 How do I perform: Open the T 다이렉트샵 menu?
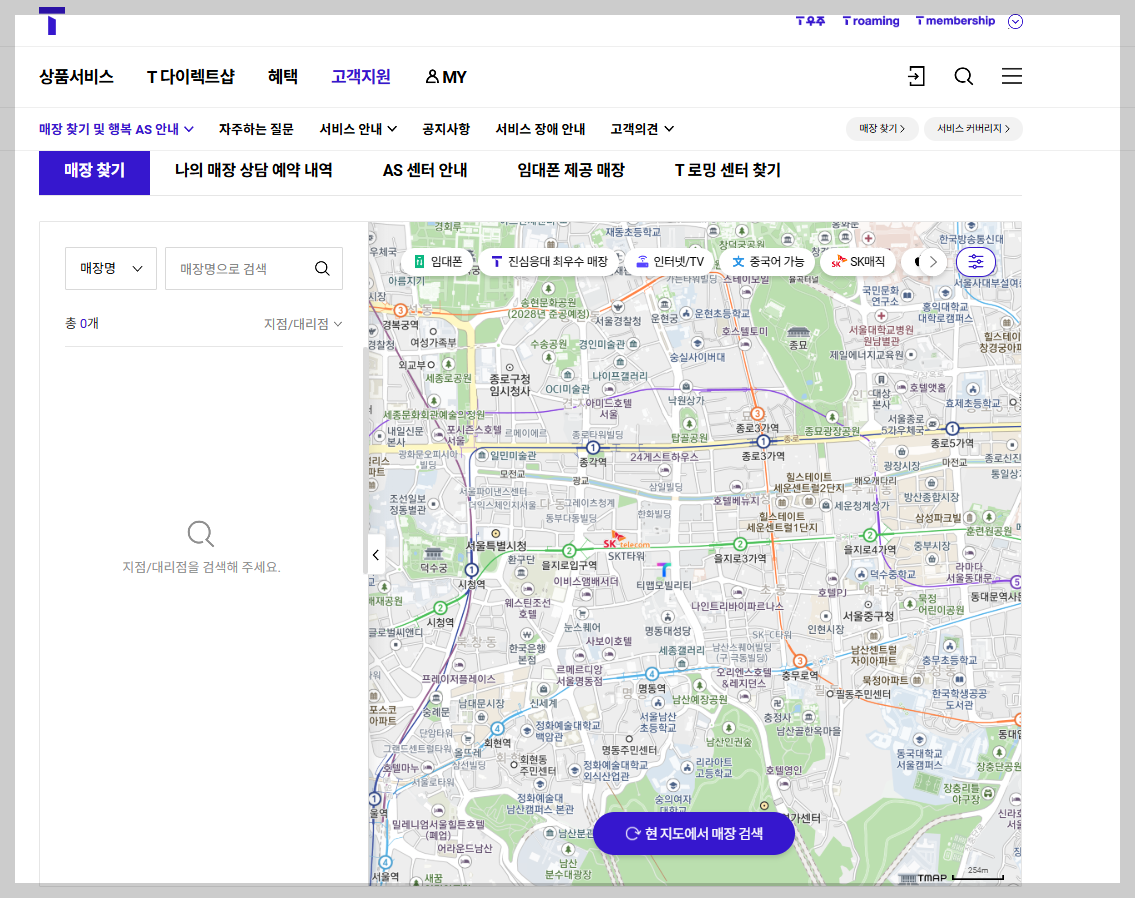(x=190, y=77)
